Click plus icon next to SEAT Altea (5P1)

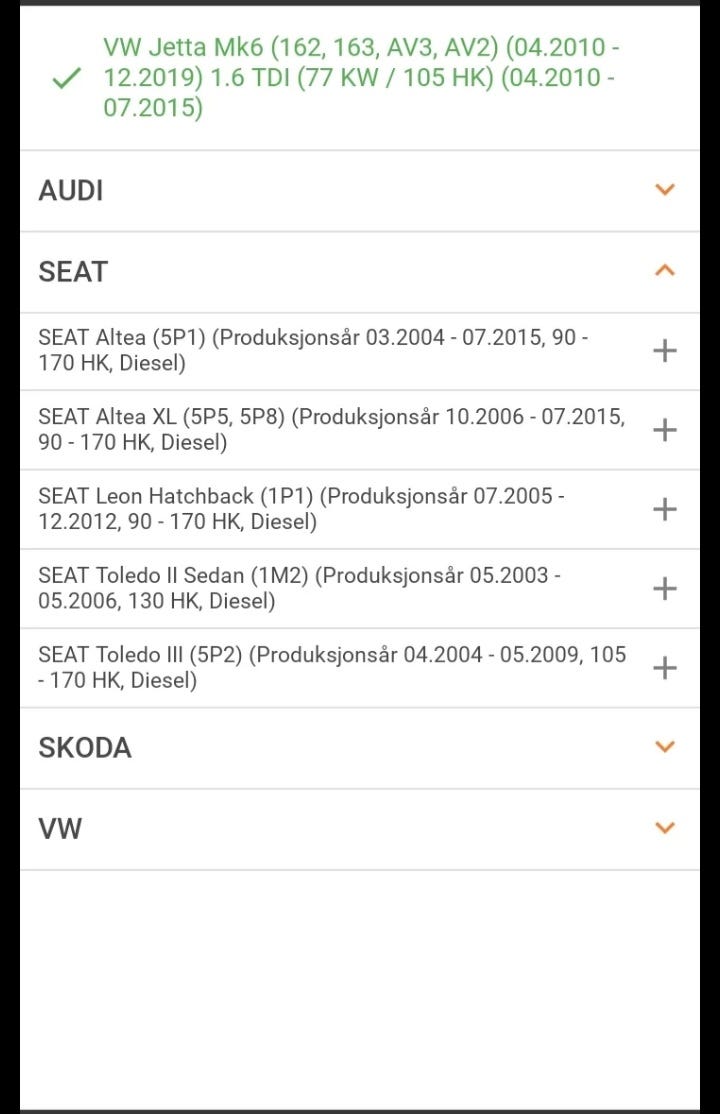(x=664, y=350)
